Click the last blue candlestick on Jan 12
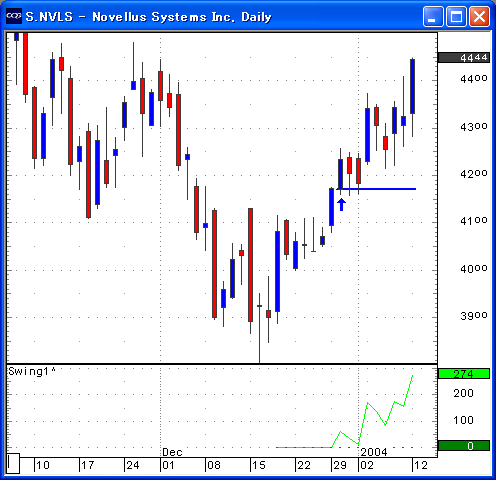Screen dimensions: 496x480 [x=413, y=87]
